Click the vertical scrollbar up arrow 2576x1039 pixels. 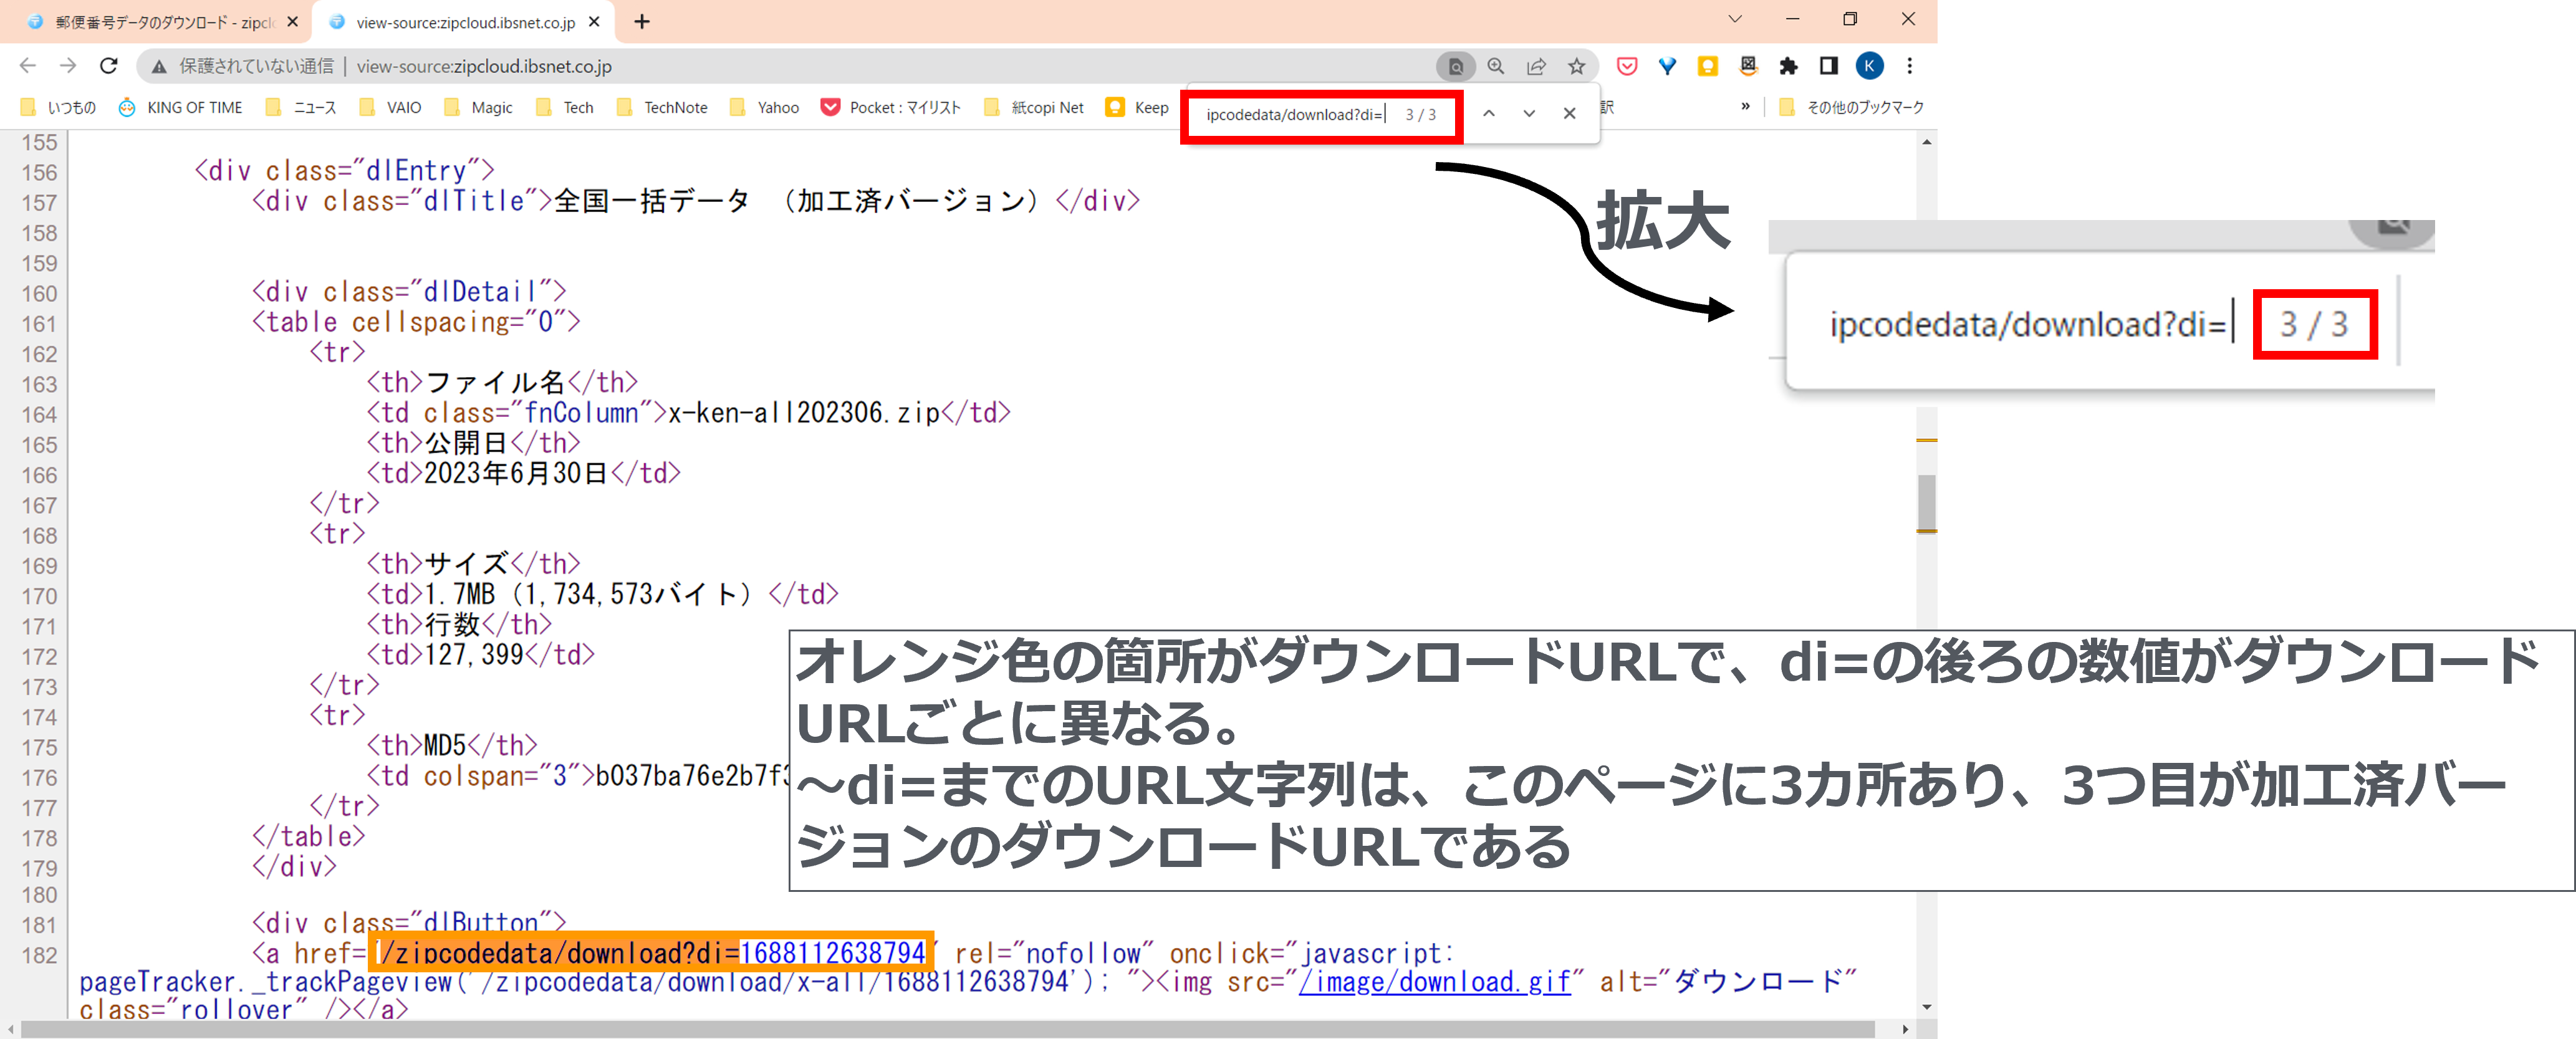coord(1926,142)
